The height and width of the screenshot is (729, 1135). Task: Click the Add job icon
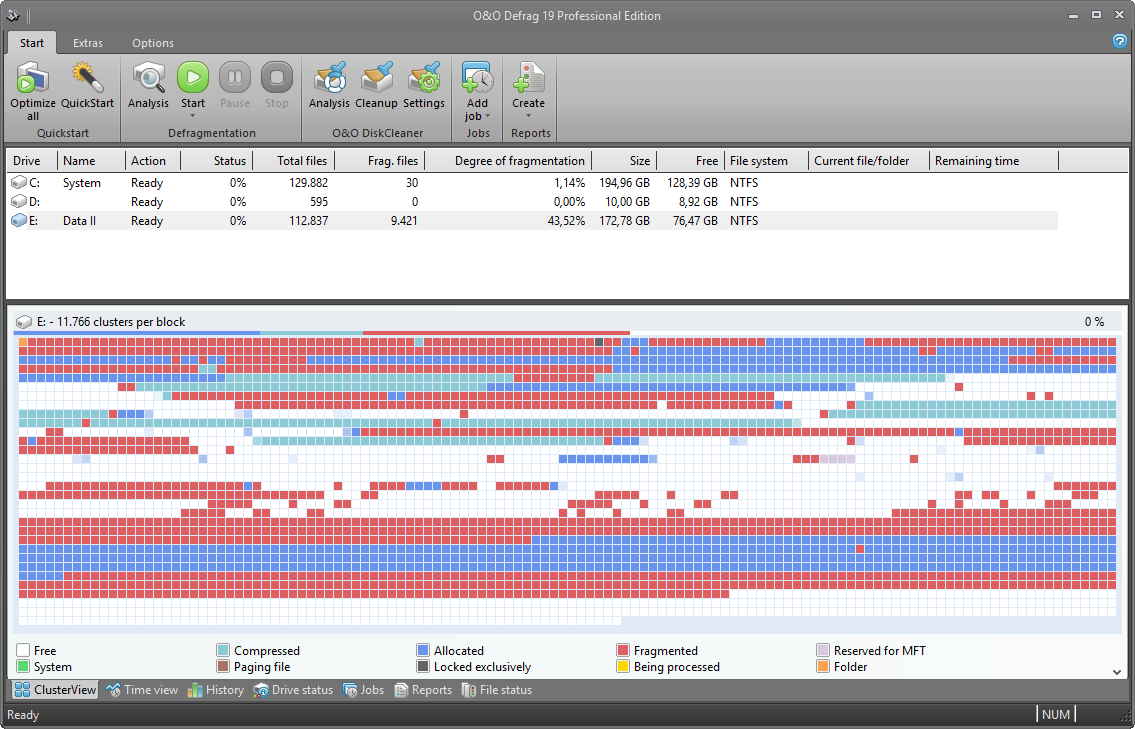pyautogui.click(x=476, y=78)
